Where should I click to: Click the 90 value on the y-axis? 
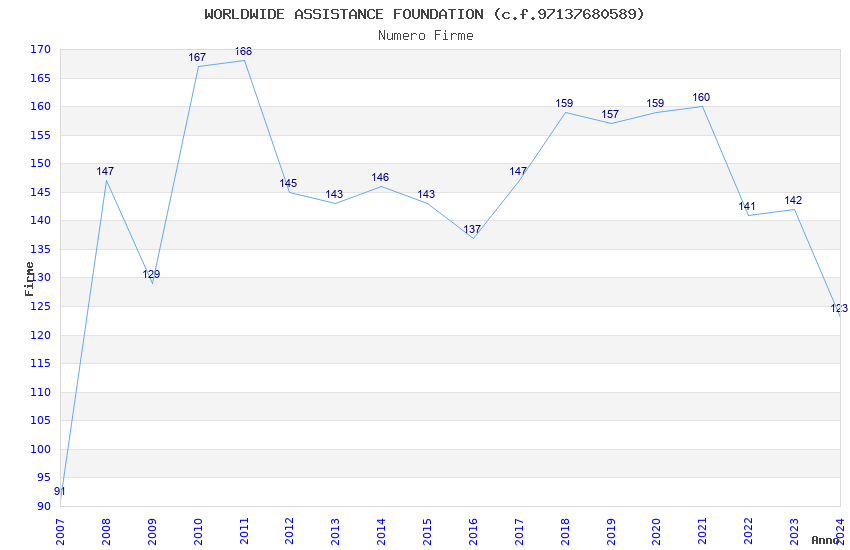pos(43,506)
